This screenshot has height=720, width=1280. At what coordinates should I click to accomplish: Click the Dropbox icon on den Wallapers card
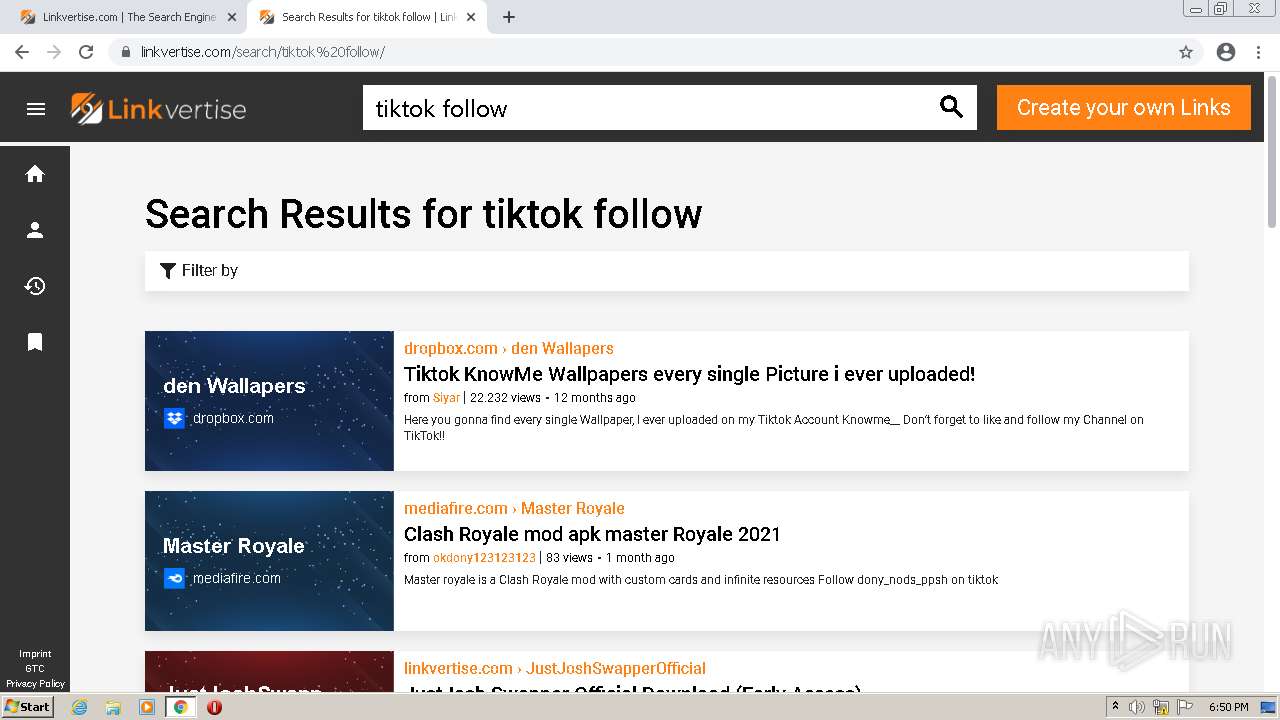[174, 418]
